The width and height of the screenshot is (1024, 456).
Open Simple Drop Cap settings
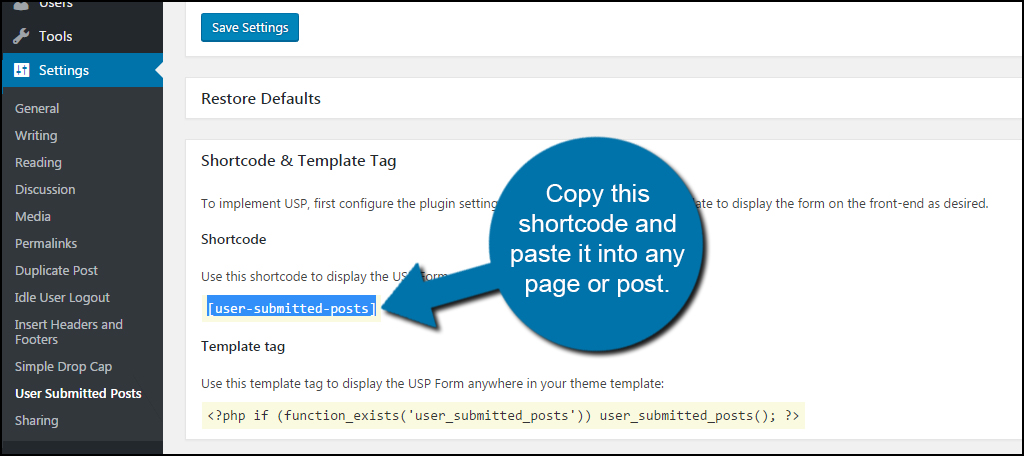pyautogui.click(x=63, y=366)
